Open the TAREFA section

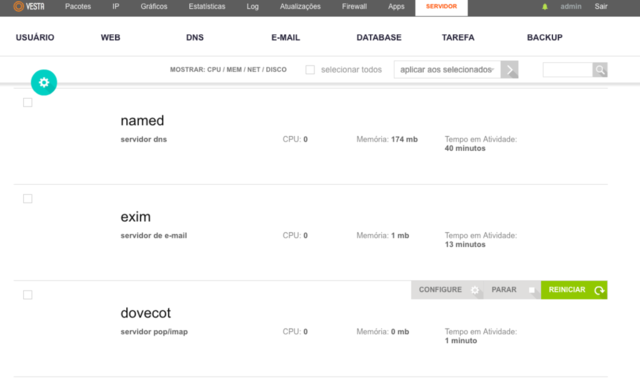(x=458, y=38)
